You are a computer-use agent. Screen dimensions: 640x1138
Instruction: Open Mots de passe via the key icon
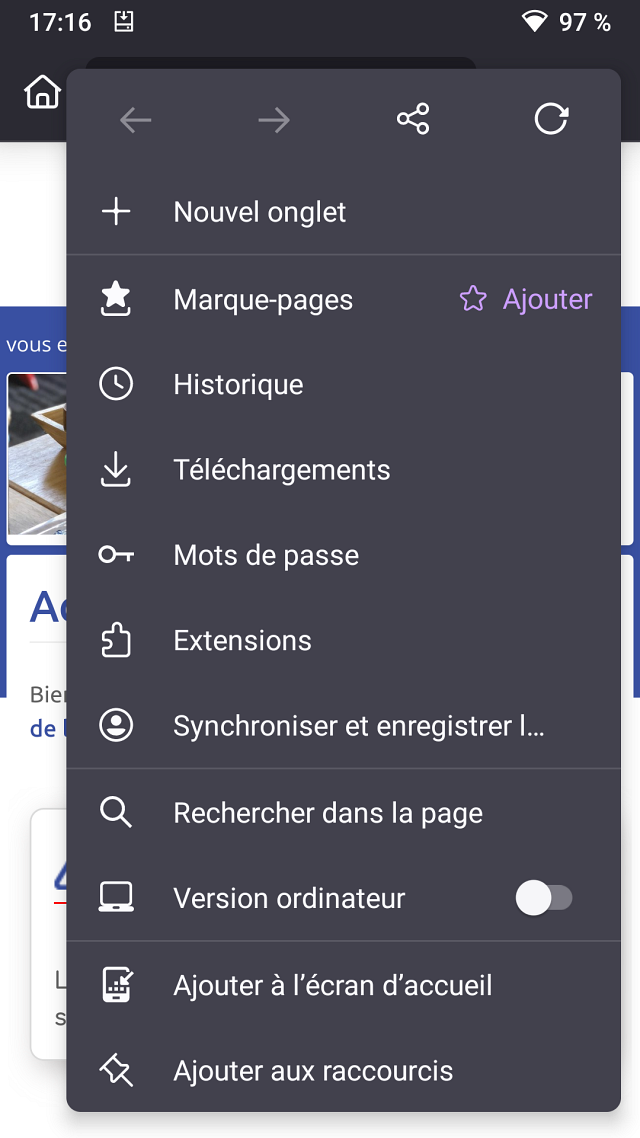(116, 554)
